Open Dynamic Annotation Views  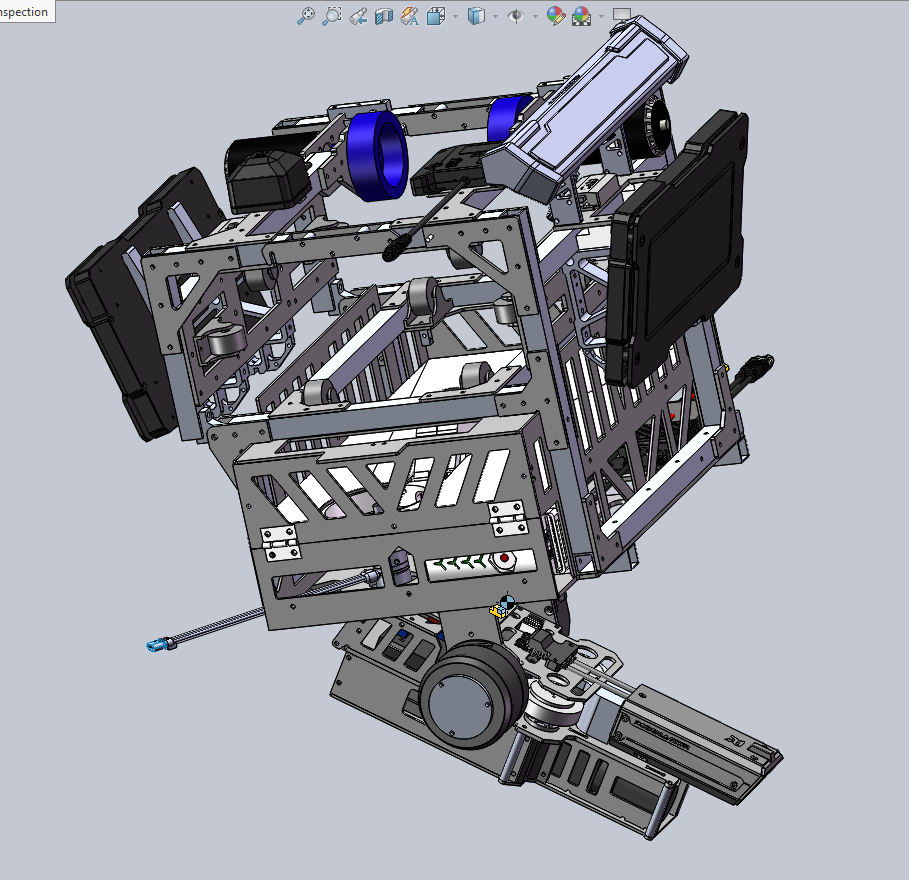(409, 16)
